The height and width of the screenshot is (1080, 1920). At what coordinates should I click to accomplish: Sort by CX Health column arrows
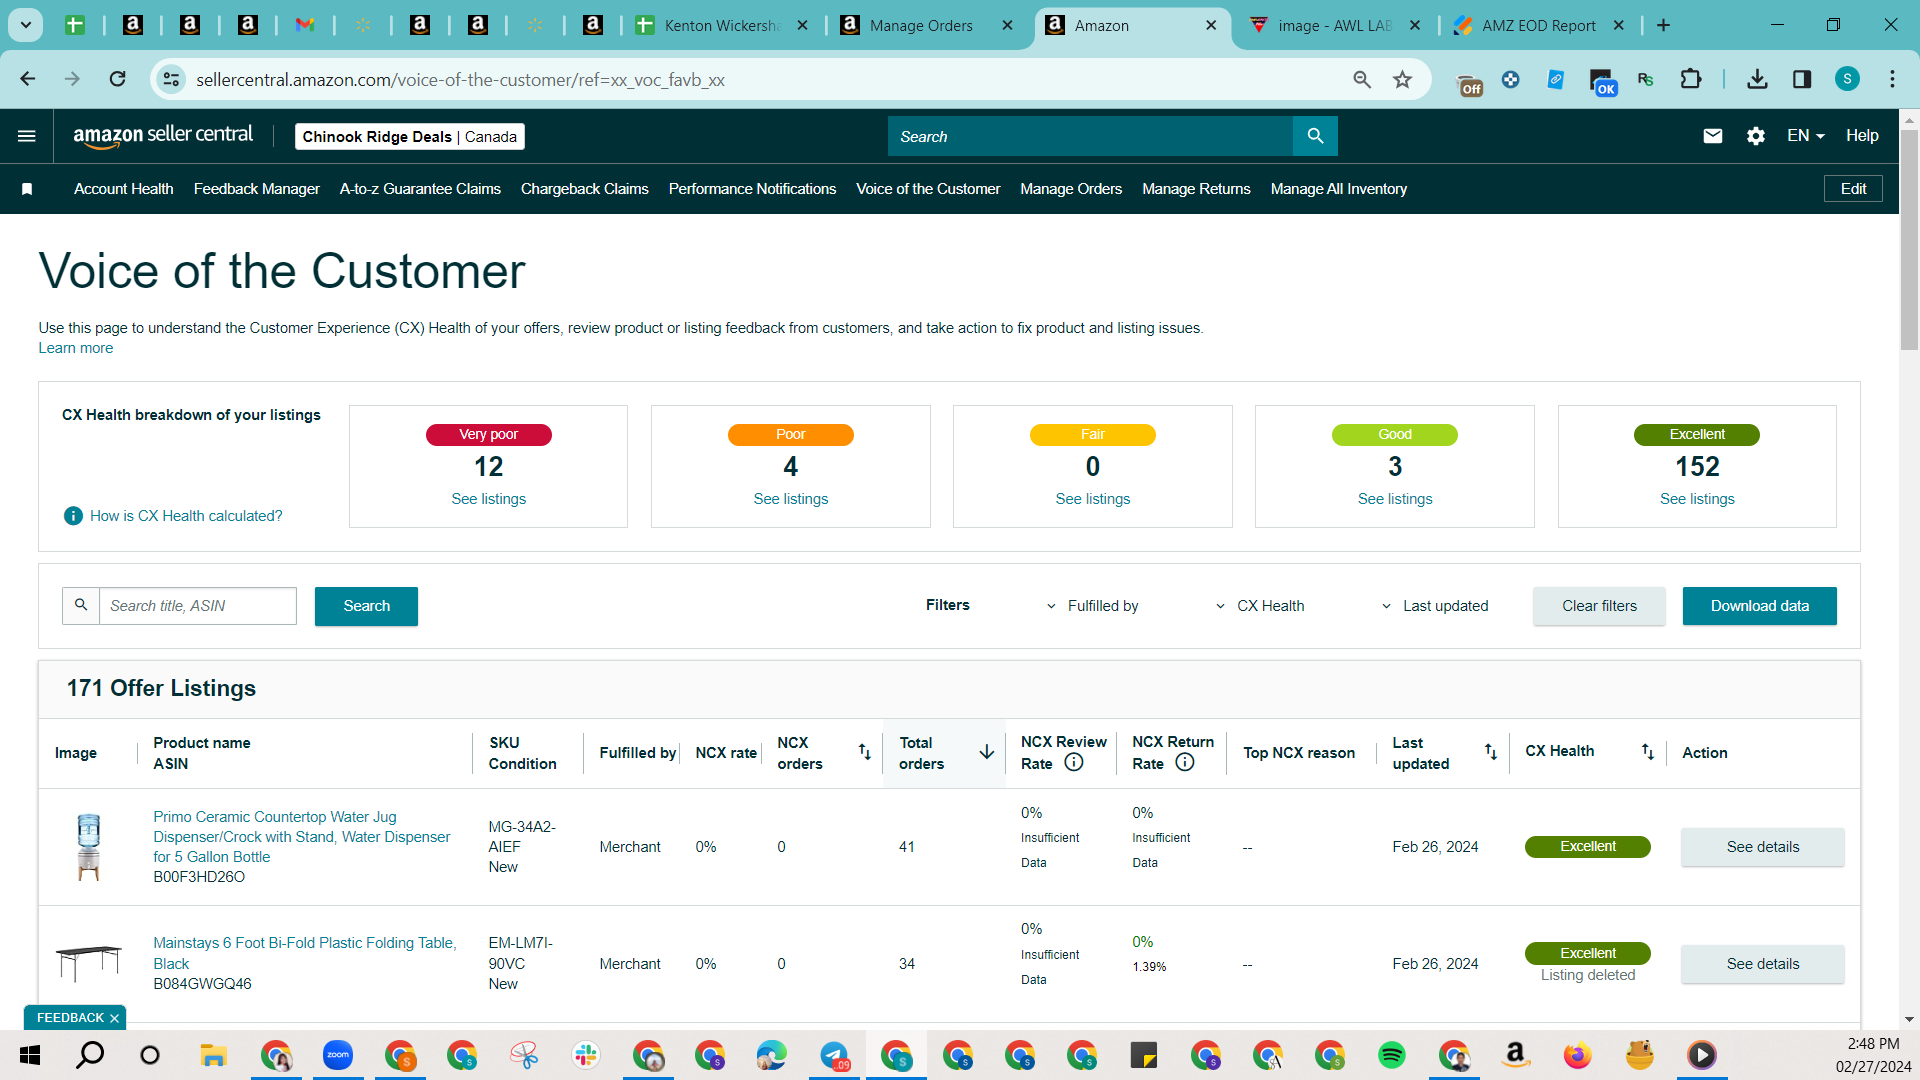pyautogui.click(x=1648, y=751)
